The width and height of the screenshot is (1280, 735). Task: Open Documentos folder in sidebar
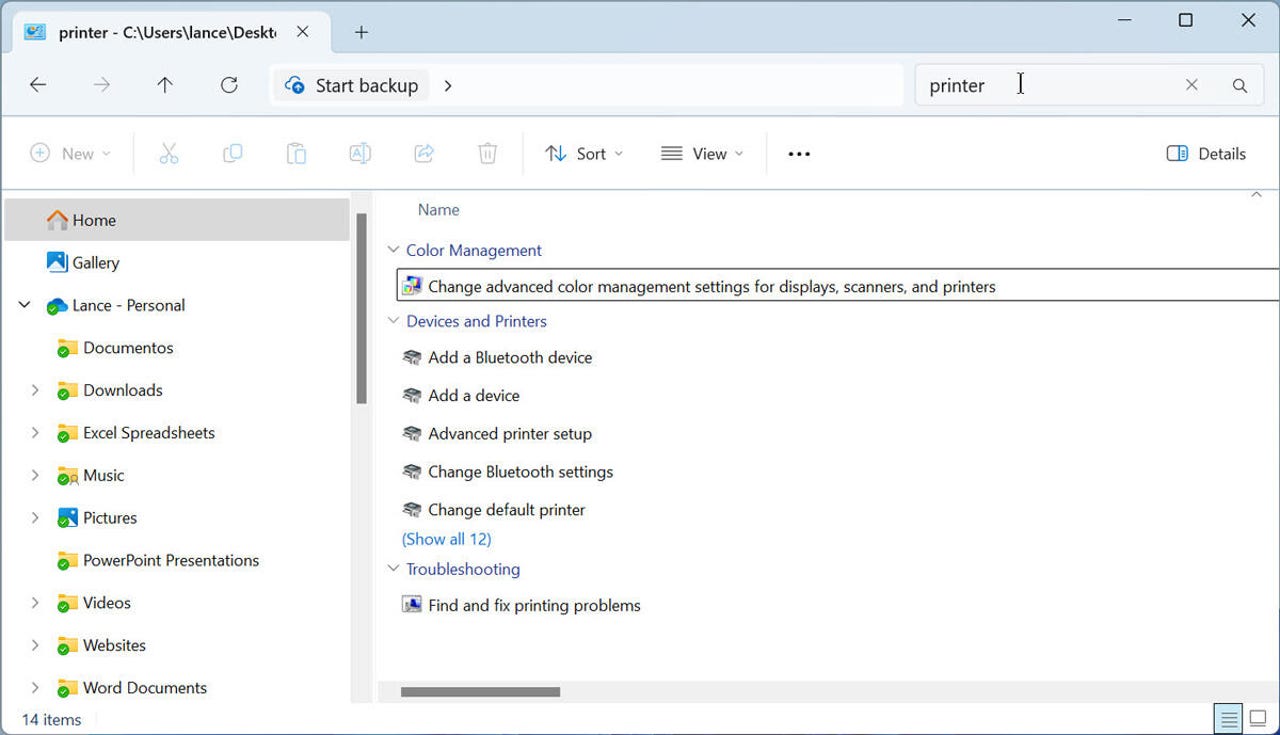click(x=128, y=348)
